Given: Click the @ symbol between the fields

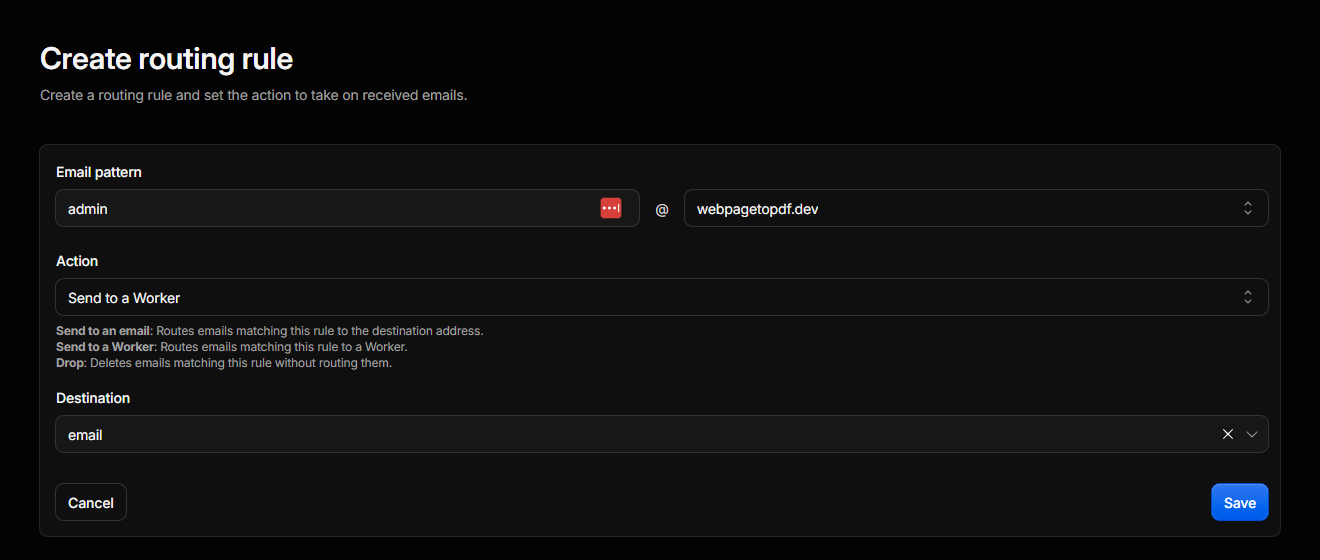Looking at the screenshot, I should pos(662,210).
